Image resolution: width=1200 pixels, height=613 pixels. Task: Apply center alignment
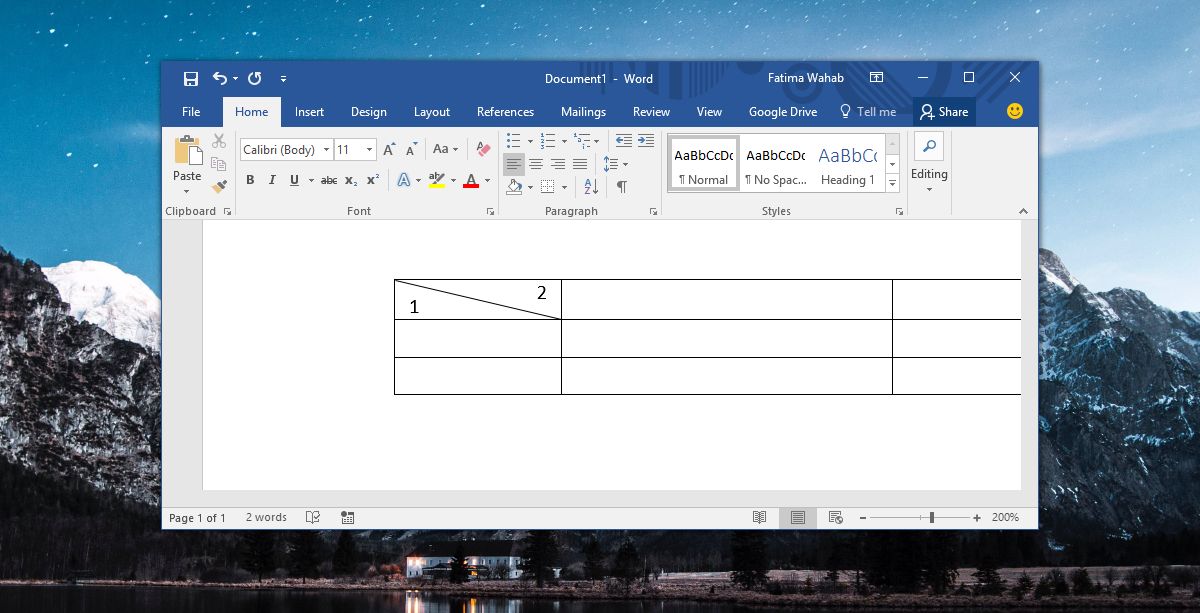click(x=537, y=164)
